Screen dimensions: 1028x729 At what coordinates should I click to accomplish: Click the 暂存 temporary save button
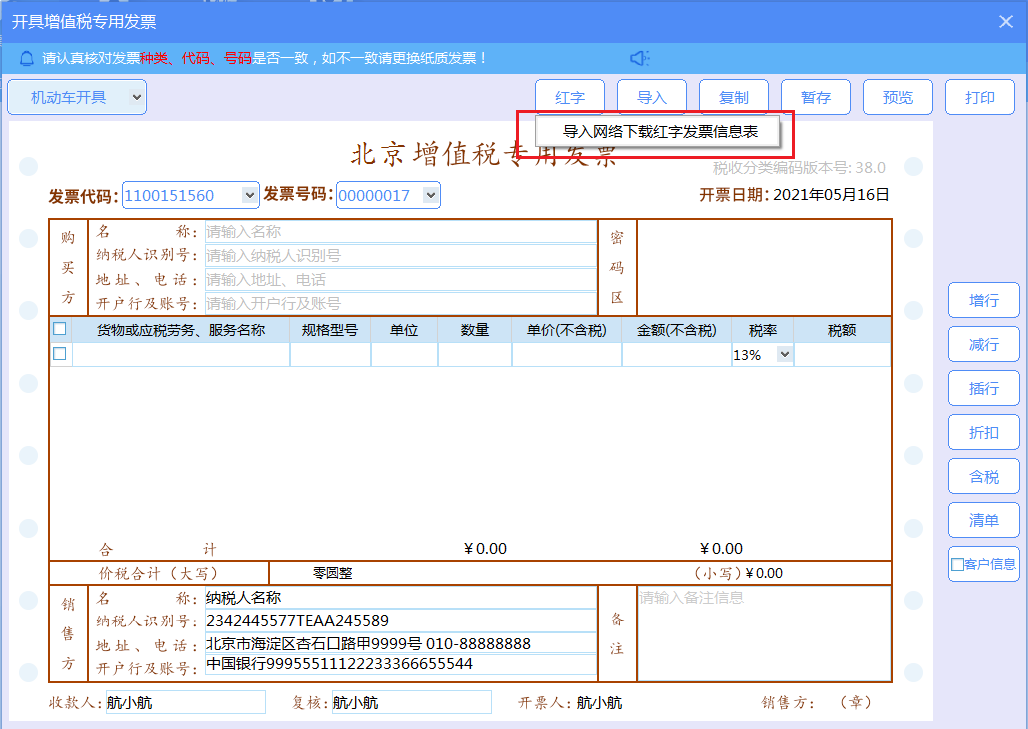816,97
